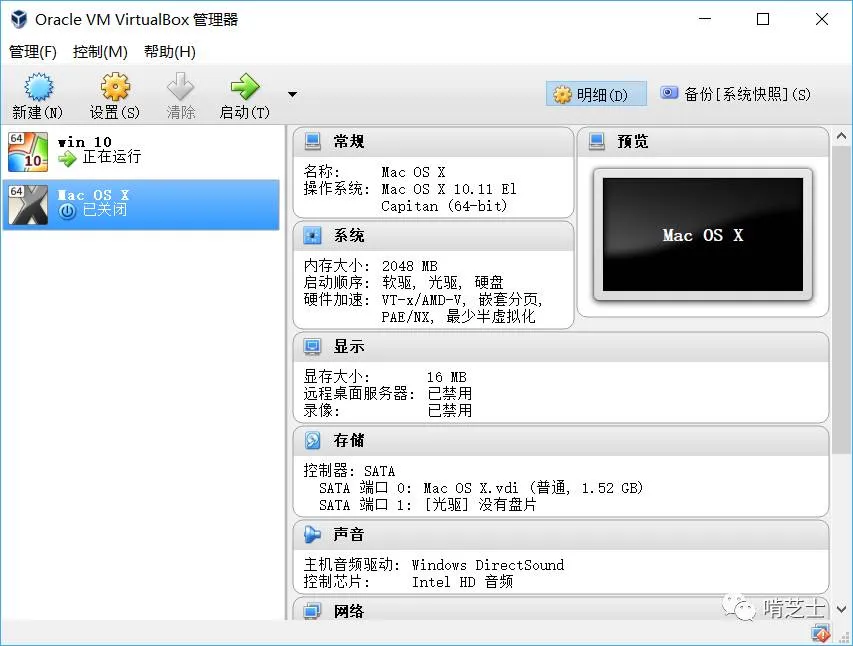This screenshot has width=853, height=646.
Task: Click VirtualBox title bar cube icon
Action: coord(19,19)
